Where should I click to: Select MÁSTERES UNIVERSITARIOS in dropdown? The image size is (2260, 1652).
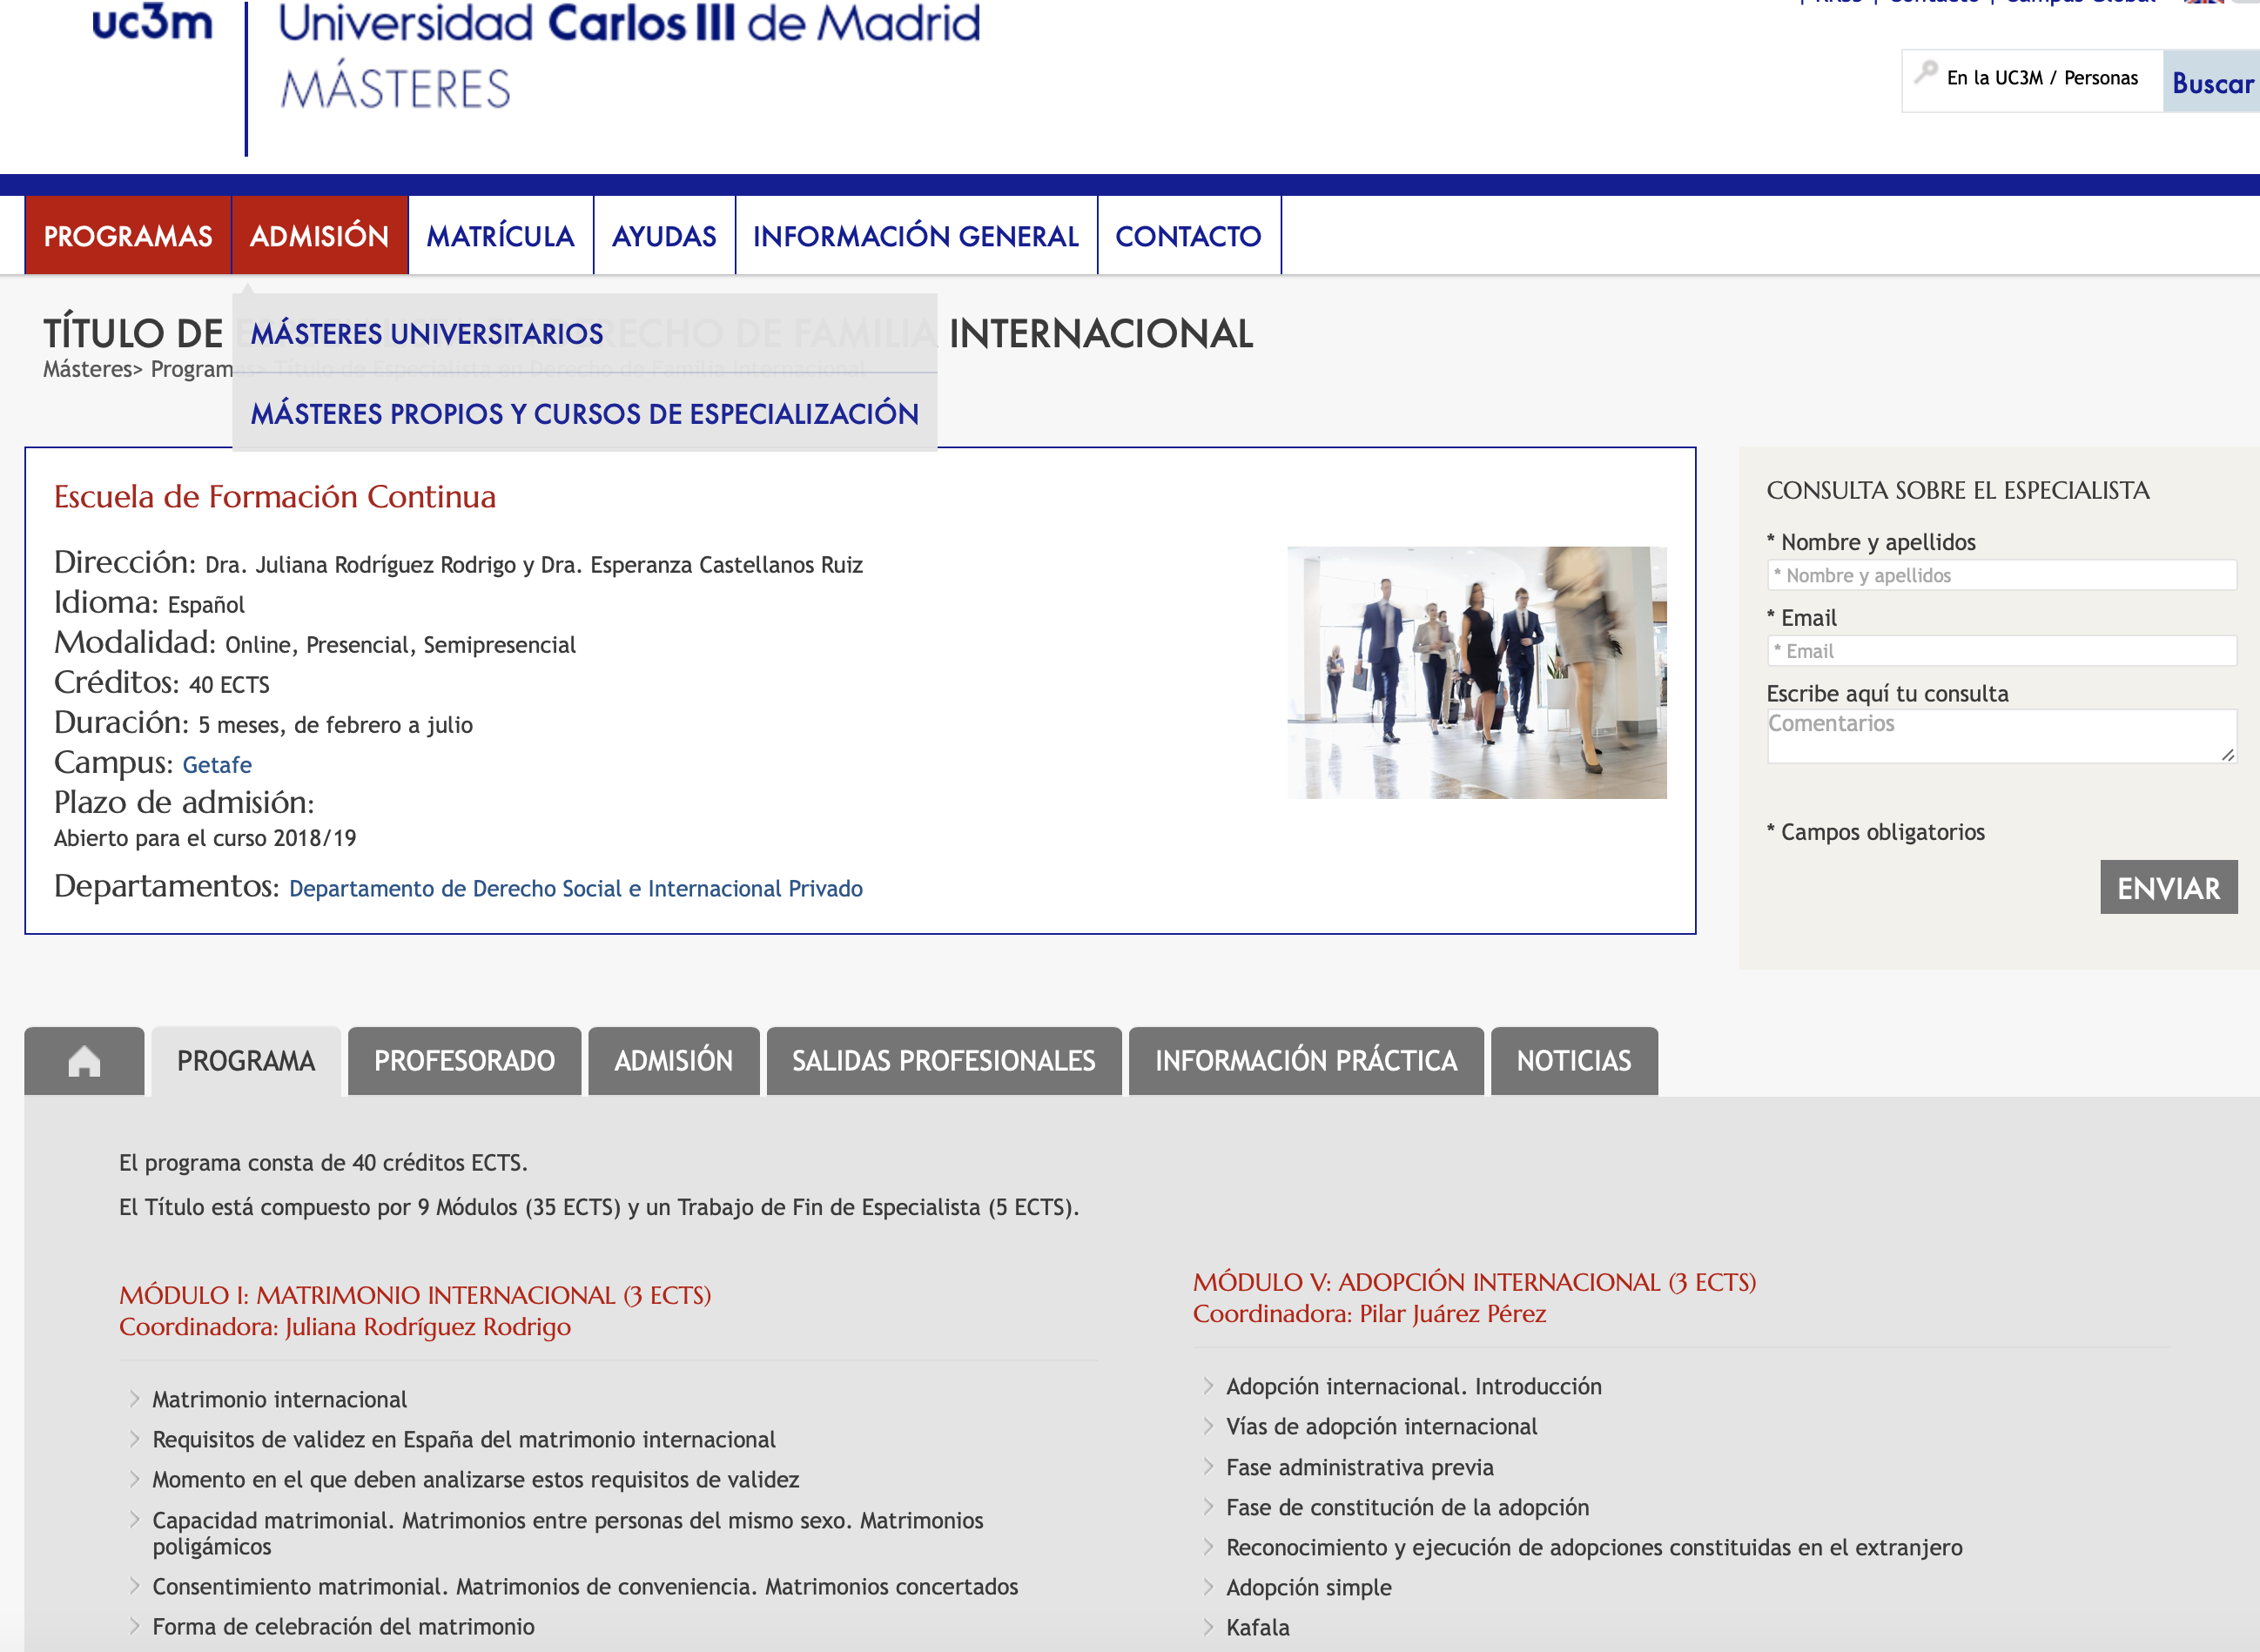point(427,334)
